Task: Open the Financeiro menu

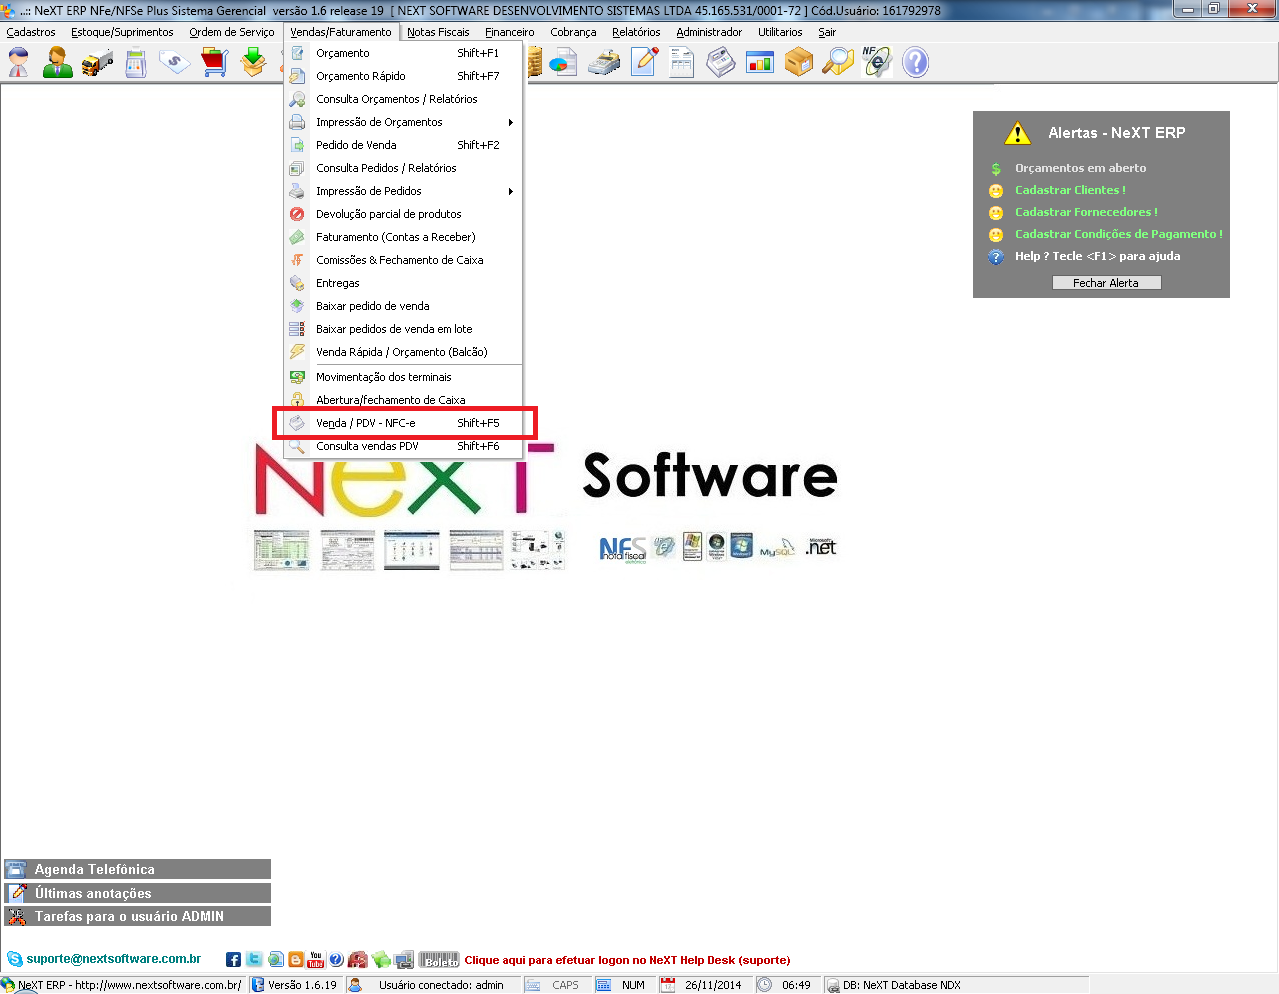Action: pos(510,32)
